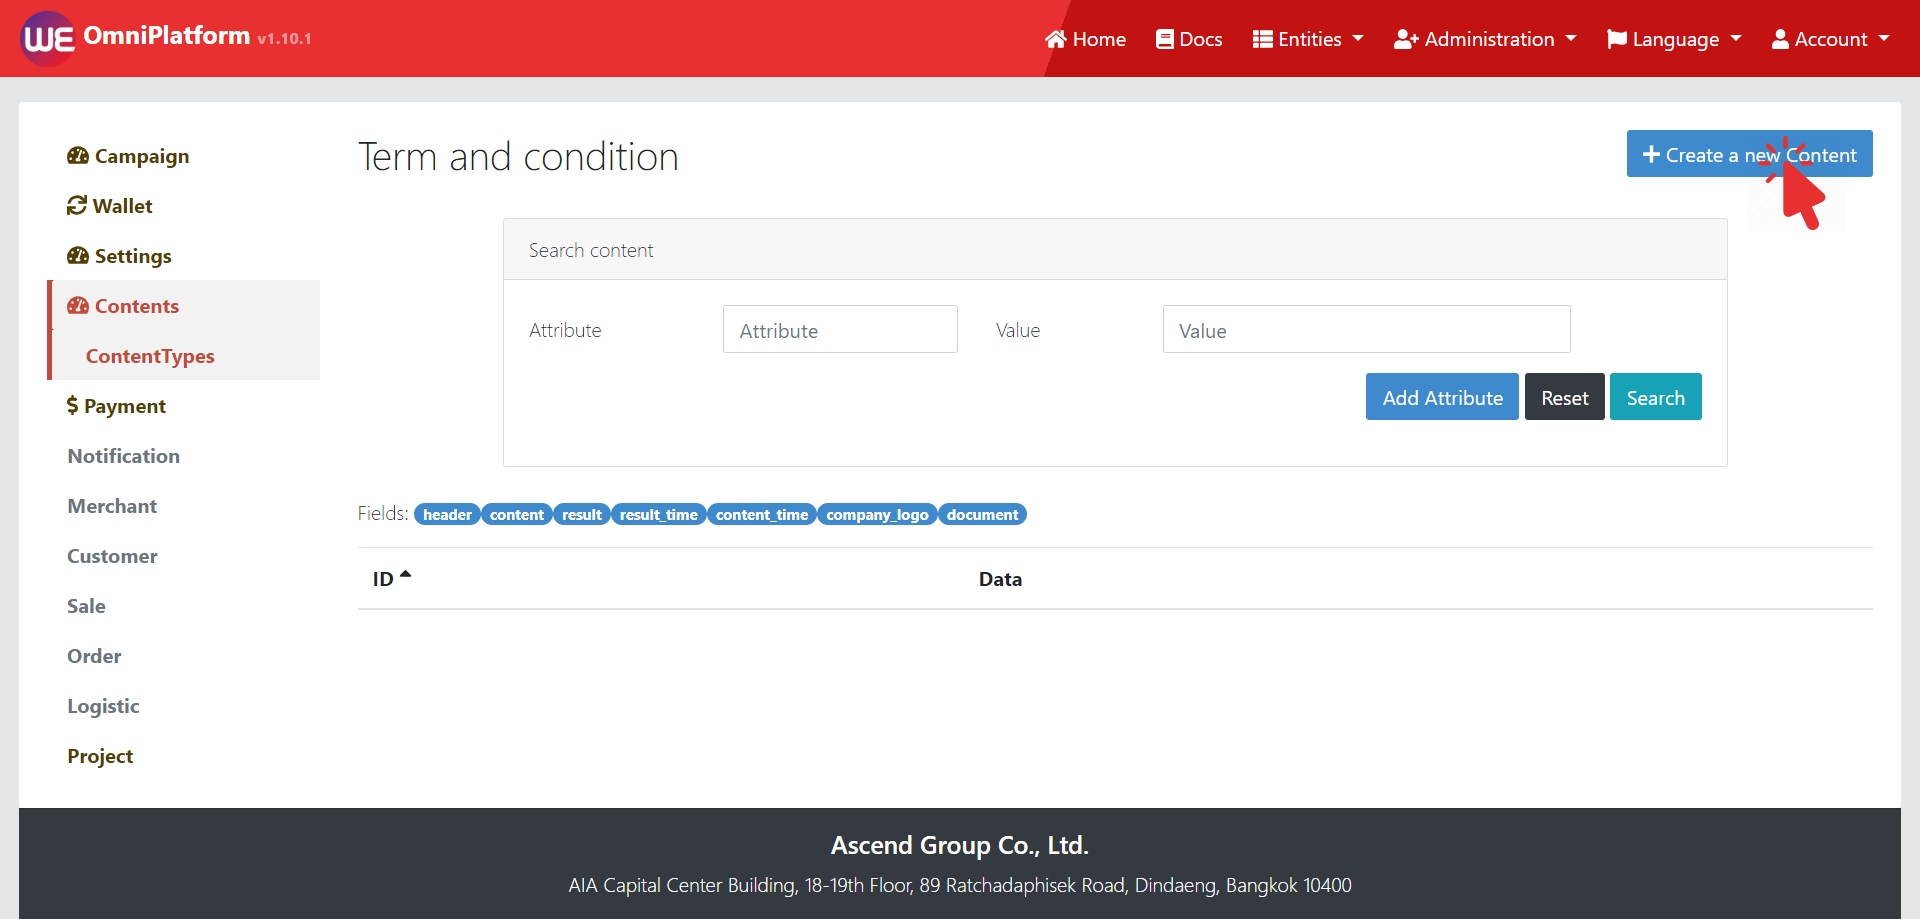1920x919 pixels.
Task: Expand the Entities dropdown menu
Action: [x=1308, y=39]
